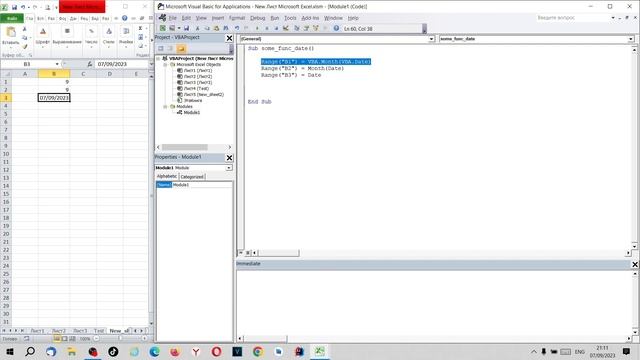Image resolution: width=640 pixels, height=360 pixels.
Task: Switch to the Alphabetic properties tab
Action: (x=167, y=176)
